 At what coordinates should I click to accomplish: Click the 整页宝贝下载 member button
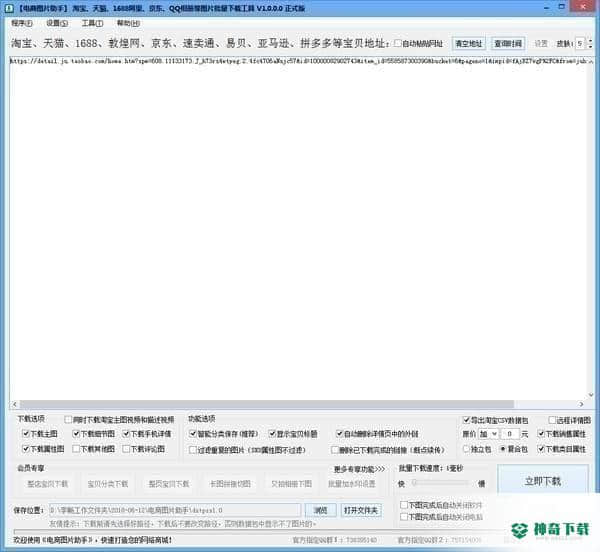pos(169,484)
